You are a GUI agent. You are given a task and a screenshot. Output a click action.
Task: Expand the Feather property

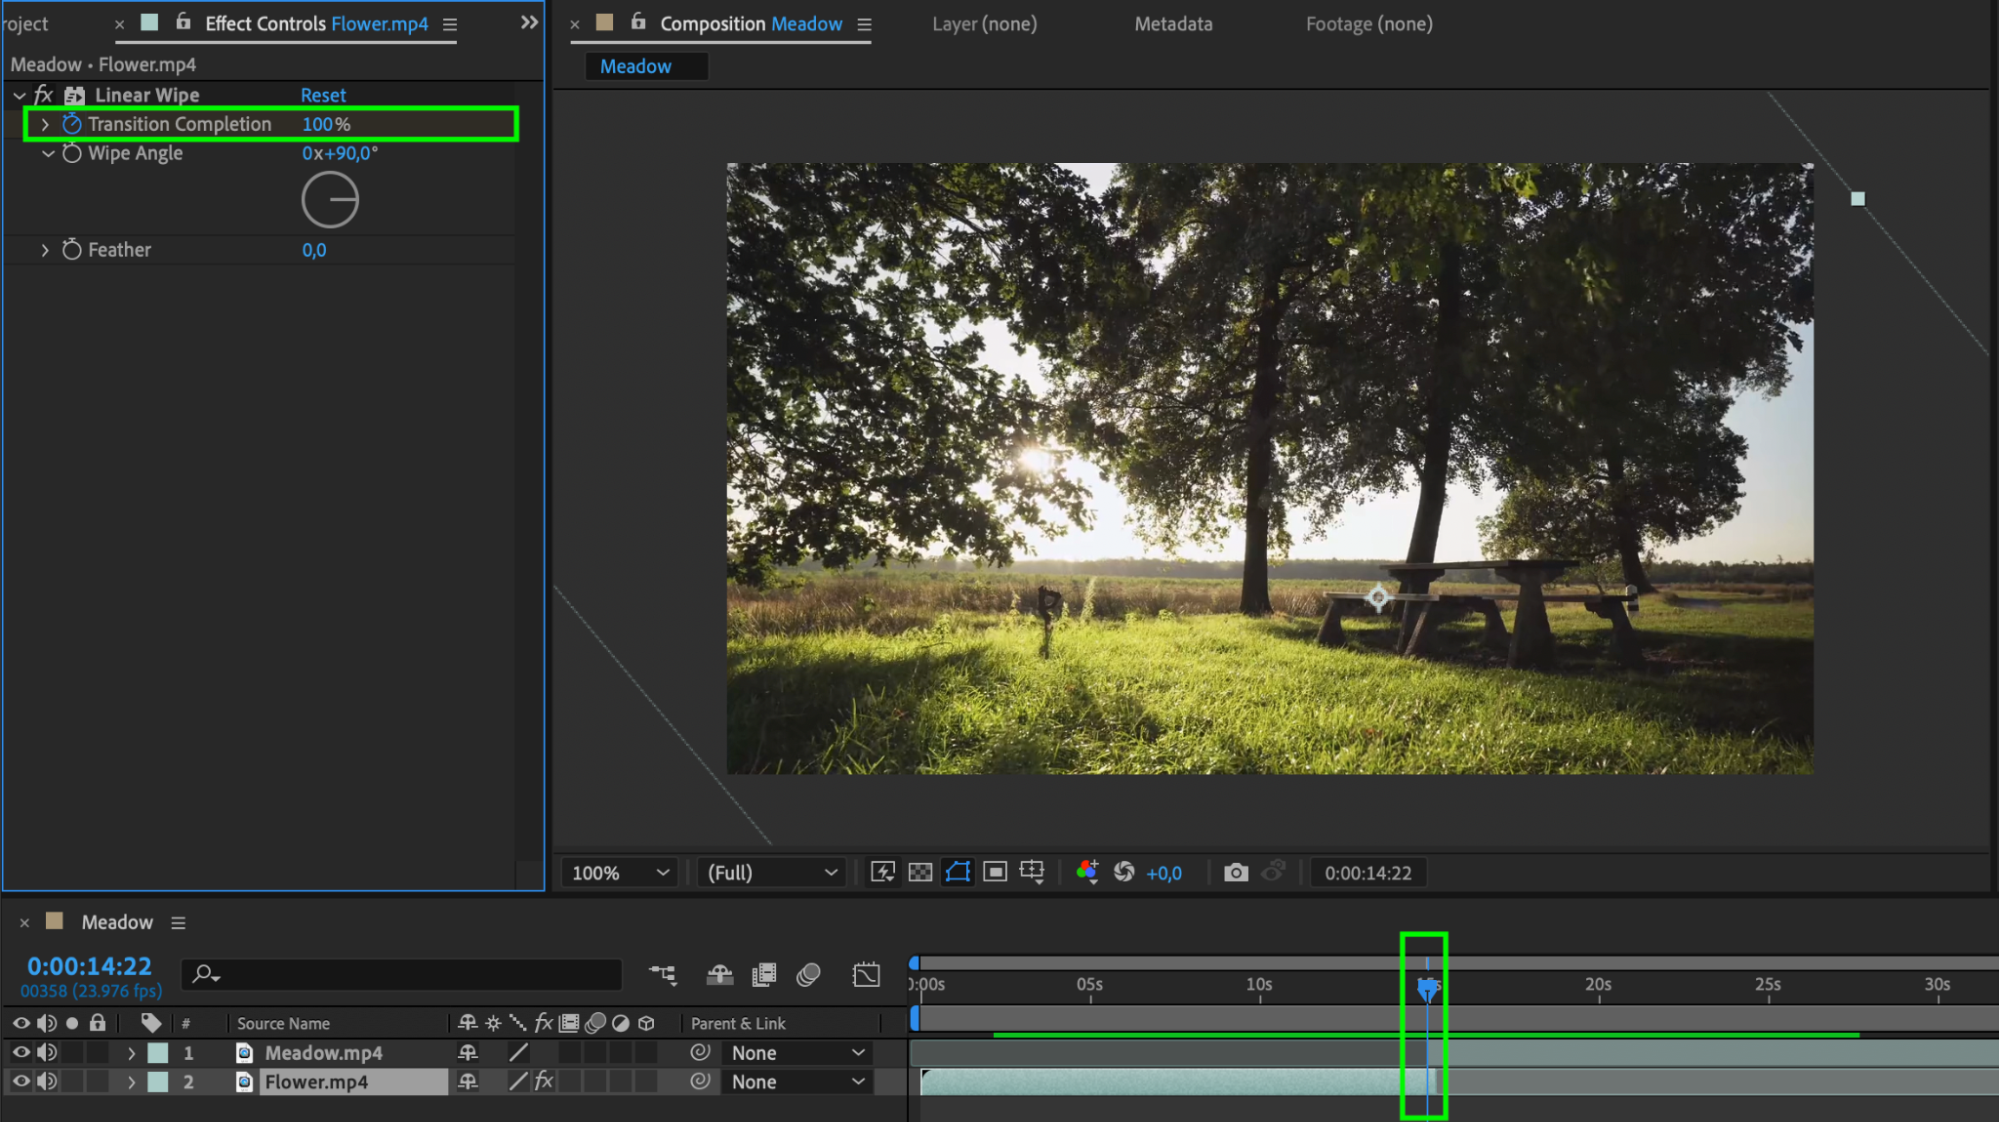click(x=45, y=250)
